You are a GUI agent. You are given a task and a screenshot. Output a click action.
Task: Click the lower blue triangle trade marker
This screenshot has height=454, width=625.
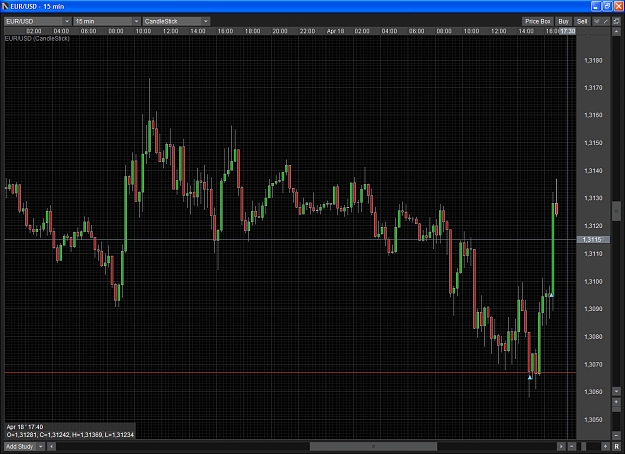[x=530, y=377]
